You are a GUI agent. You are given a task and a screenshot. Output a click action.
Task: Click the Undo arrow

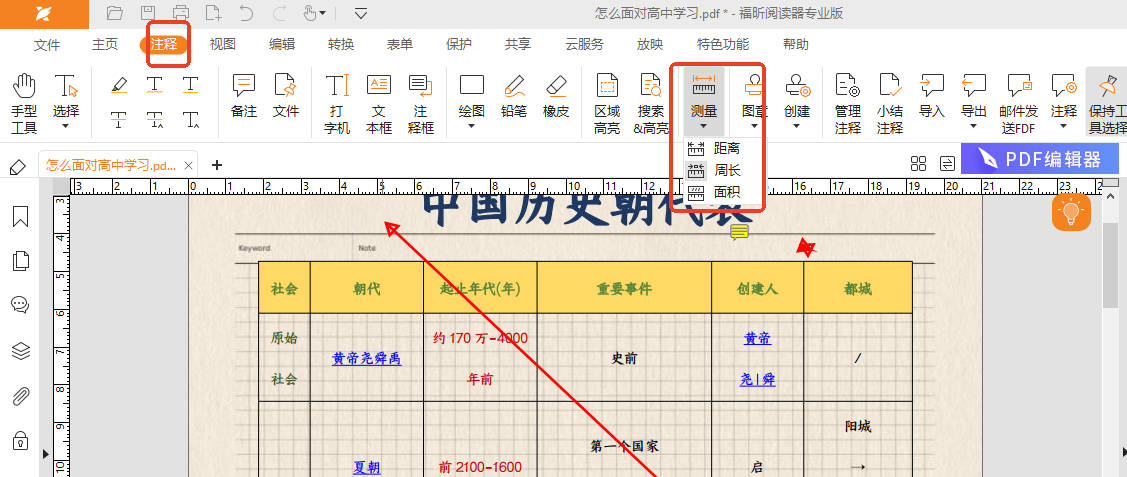(x=247, y=13)
